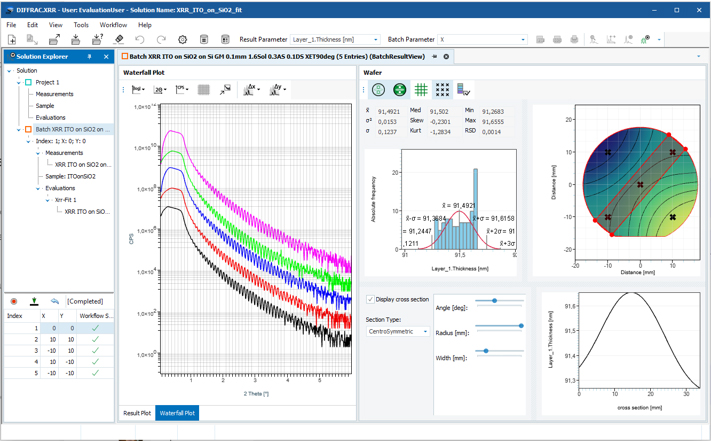Open the Result Parameter dropdown
The width and height of the screenshot is (711, 441).
pyautogui.click(x=335, y=39)
